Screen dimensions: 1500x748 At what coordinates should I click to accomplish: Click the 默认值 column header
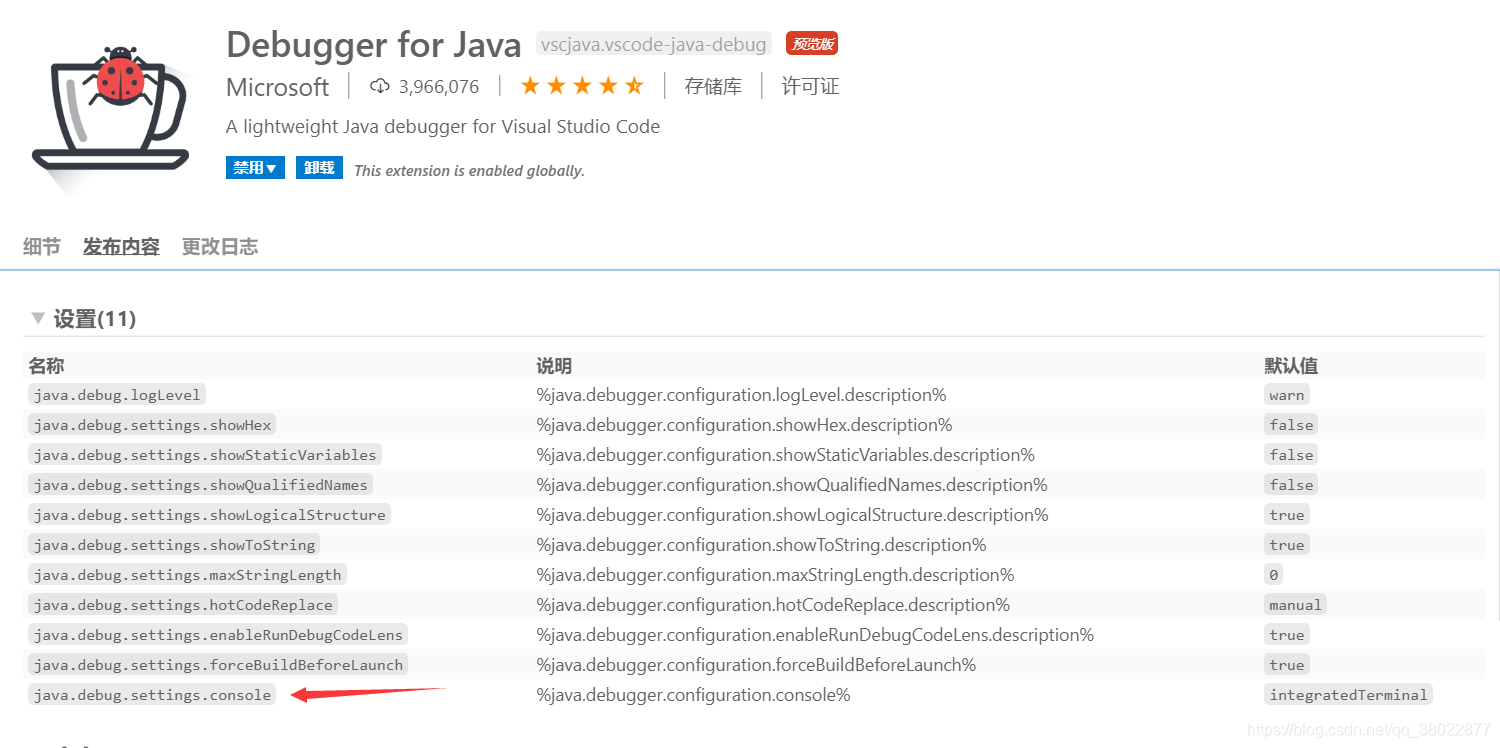1291,366
